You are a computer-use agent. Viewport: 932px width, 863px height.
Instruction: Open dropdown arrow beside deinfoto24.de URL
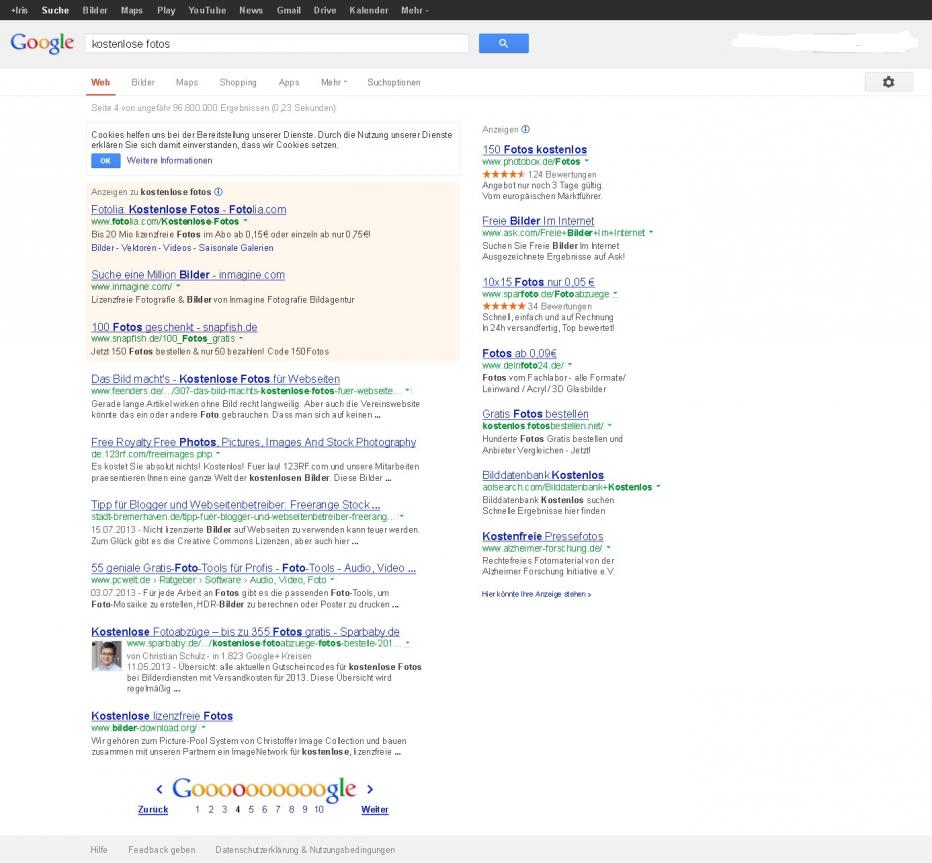570,365
